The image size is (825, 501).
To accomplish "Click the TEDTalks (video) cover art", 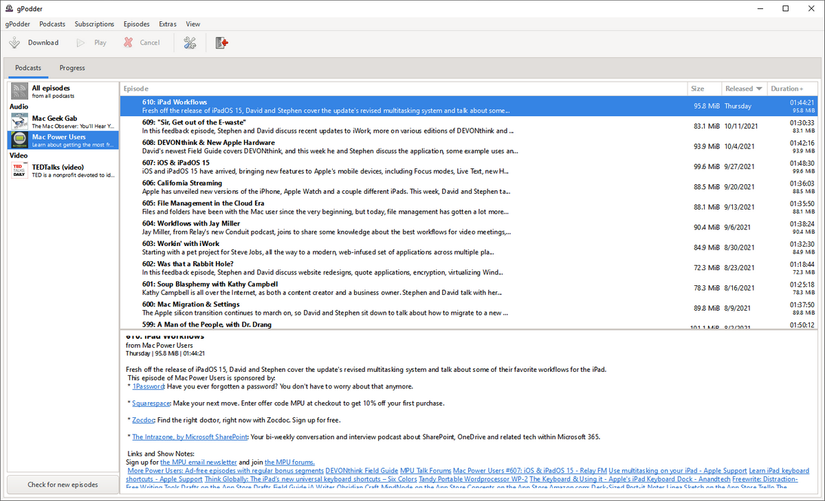I will coord(19,171).
